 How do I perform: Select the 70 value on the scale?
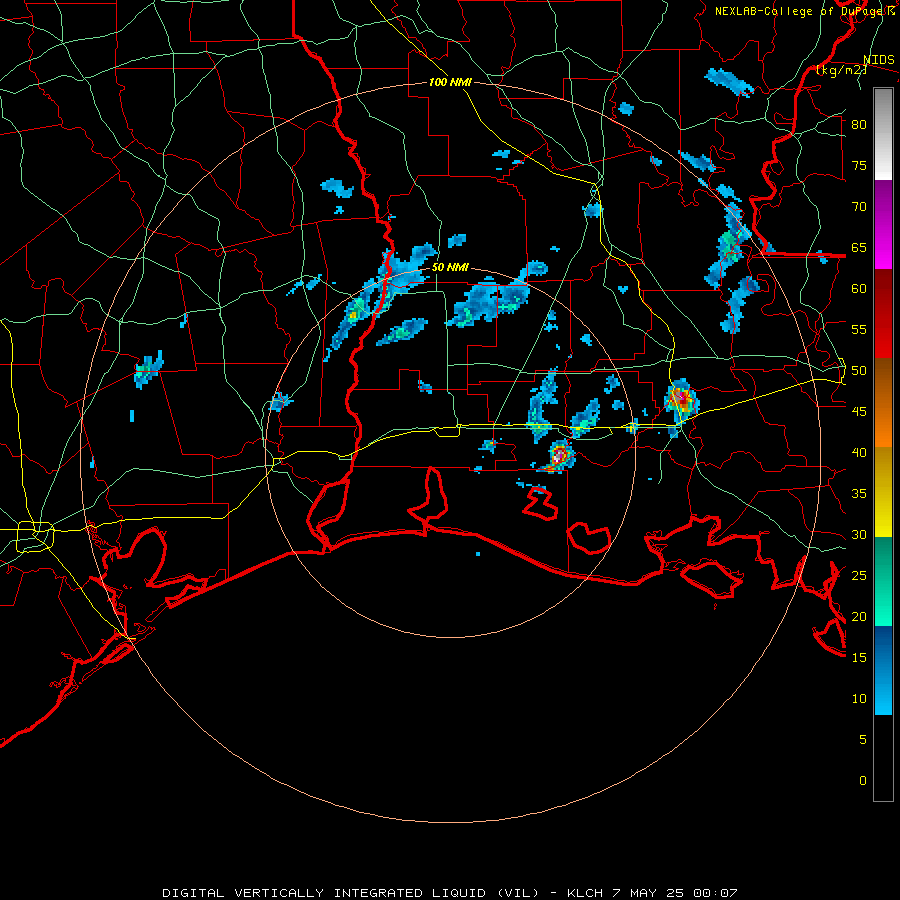(x=859, y=207)
